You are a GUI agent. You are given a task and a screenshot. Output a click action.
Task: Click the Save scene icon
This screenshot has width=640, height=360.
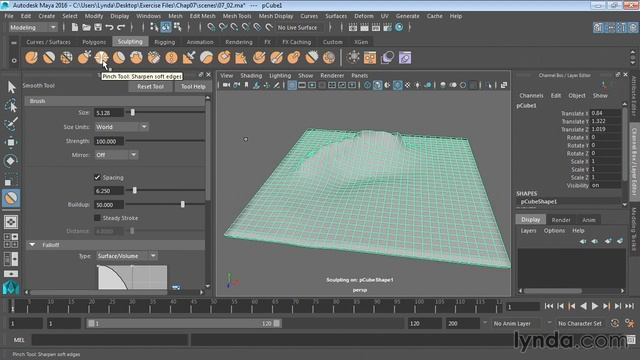click(x=98, y=27)
